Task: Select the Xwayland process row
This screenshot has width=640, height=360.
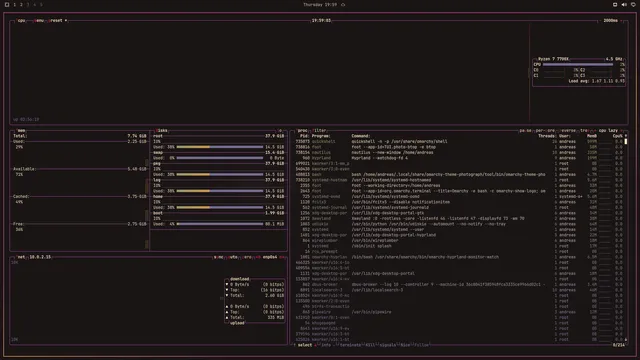Action: coord(459,218)
